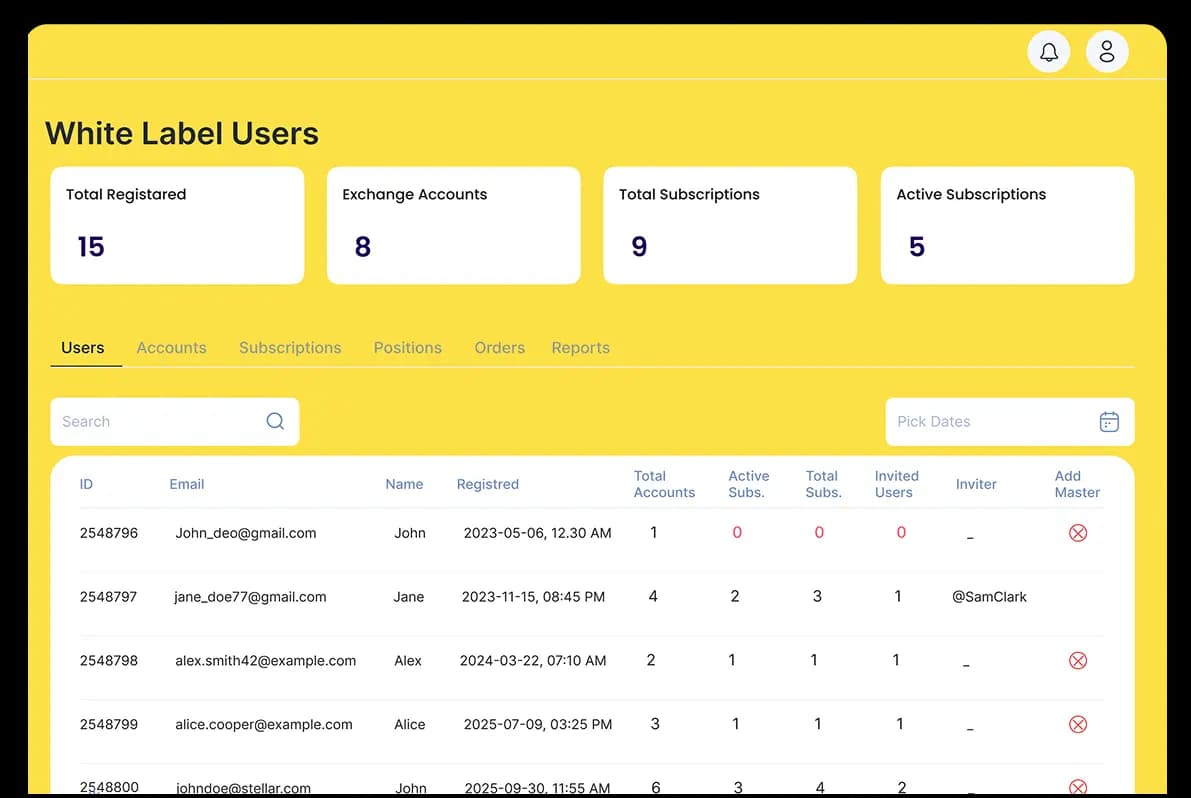Click date 2023-11-15, 08:45 PM
Image resolution: width=1191 pixels, height=798 pixels.
[533, 597]
